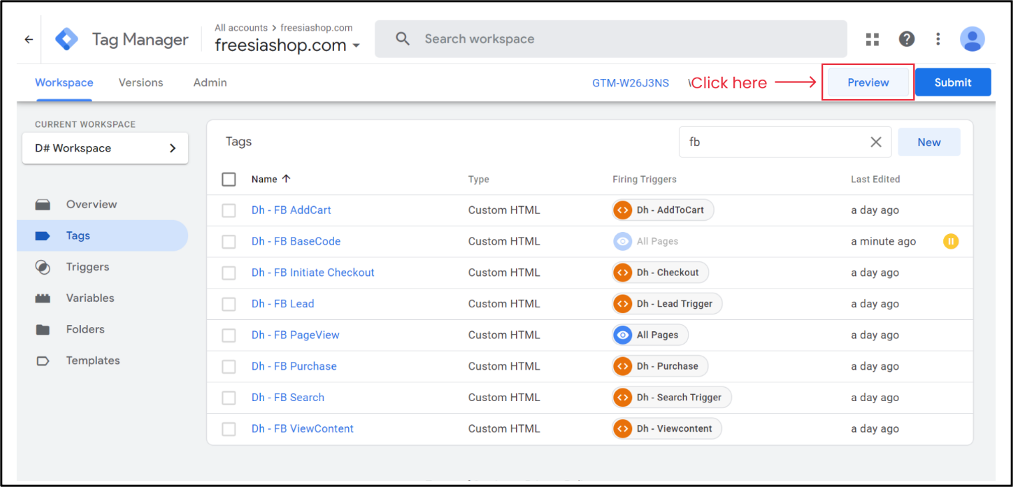Open the Dh - FB ViewContent tag link
The image size is (1014, 487).
tap(303, 429)
